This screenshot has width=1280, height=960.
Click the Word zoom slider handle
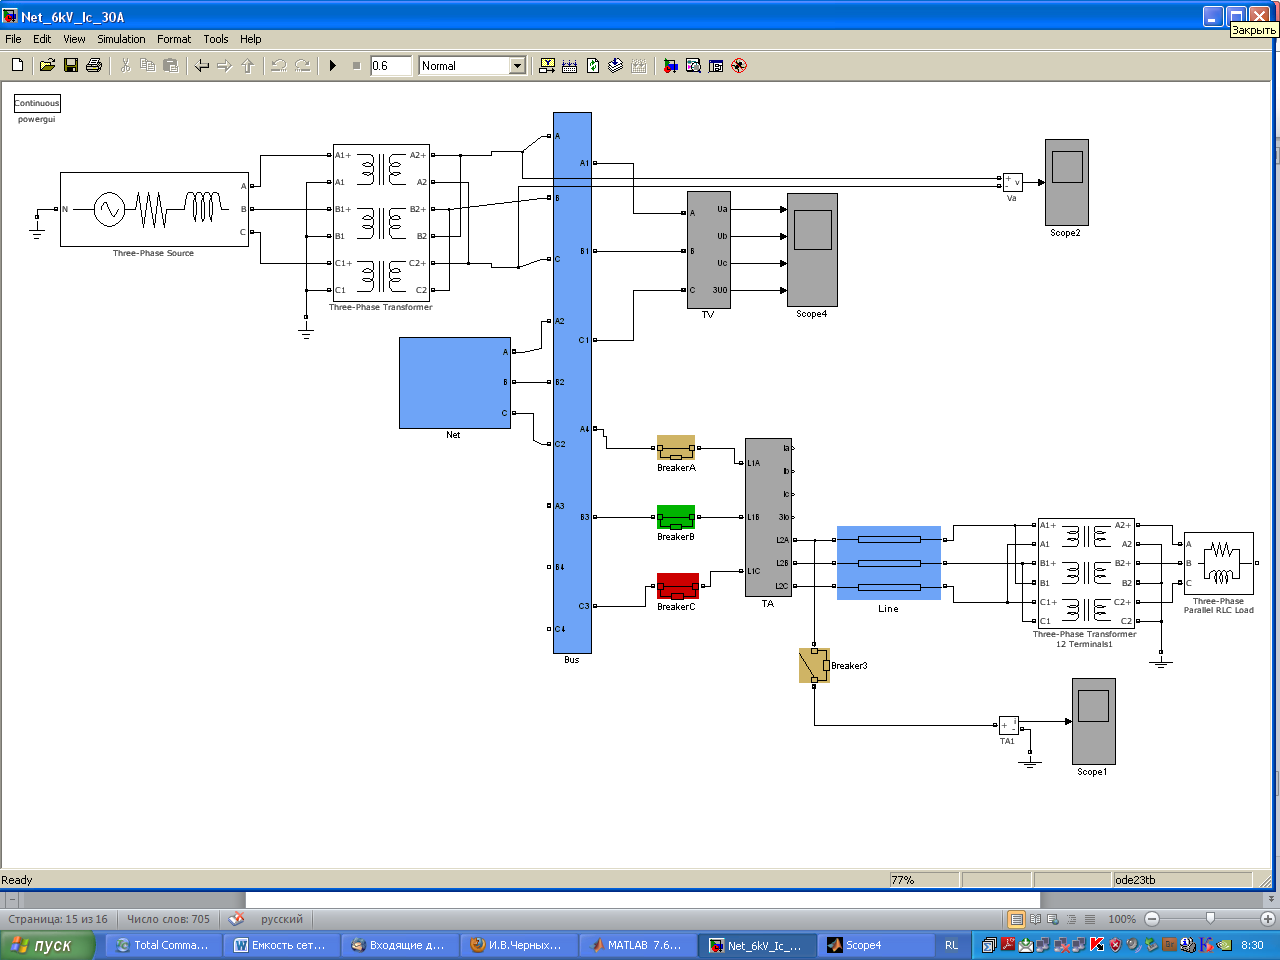(x=1210, y=918)
